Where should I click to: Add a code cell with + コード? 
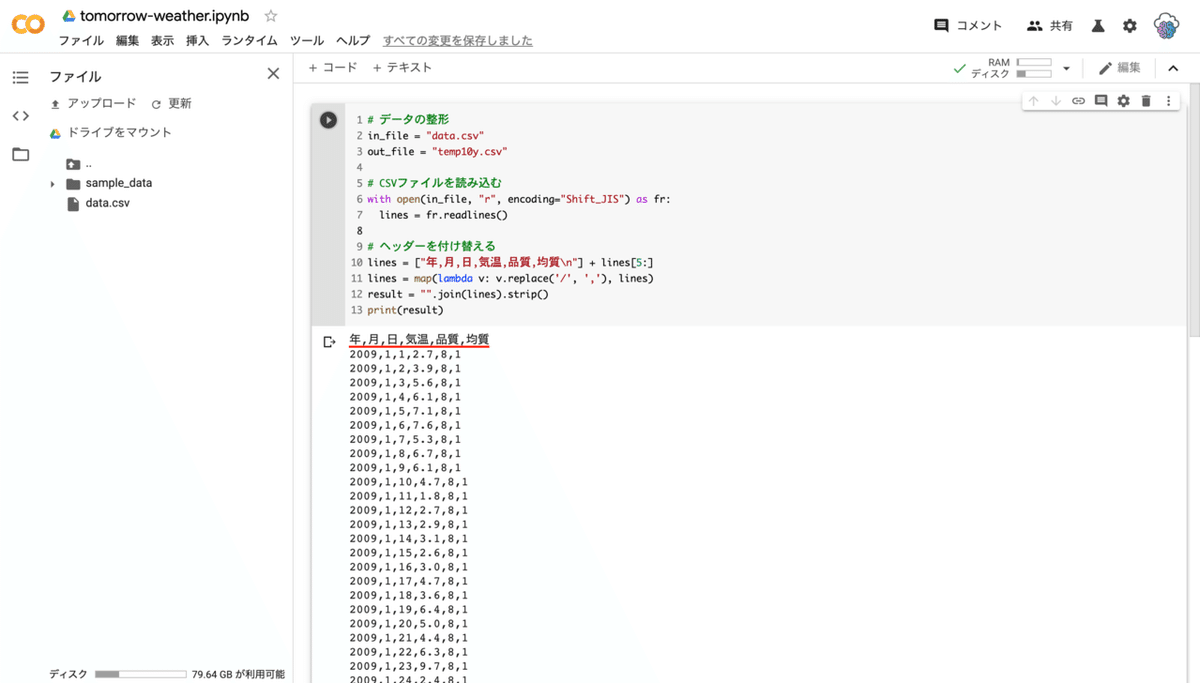[332, 68]
